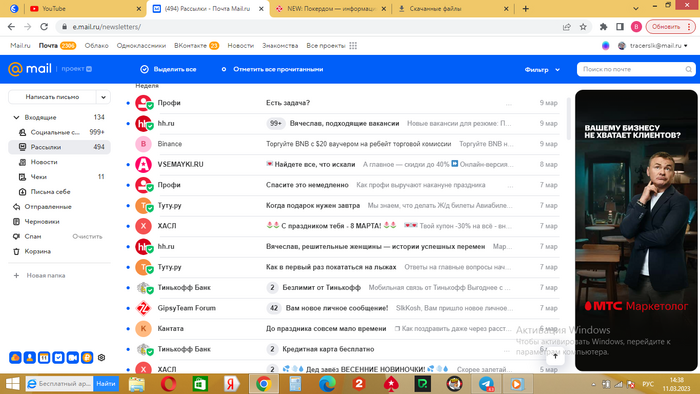This screenshot has width=700, height=394.
Task: Collapse the Входящие folder tree
Action: click(x=17, y=117)
